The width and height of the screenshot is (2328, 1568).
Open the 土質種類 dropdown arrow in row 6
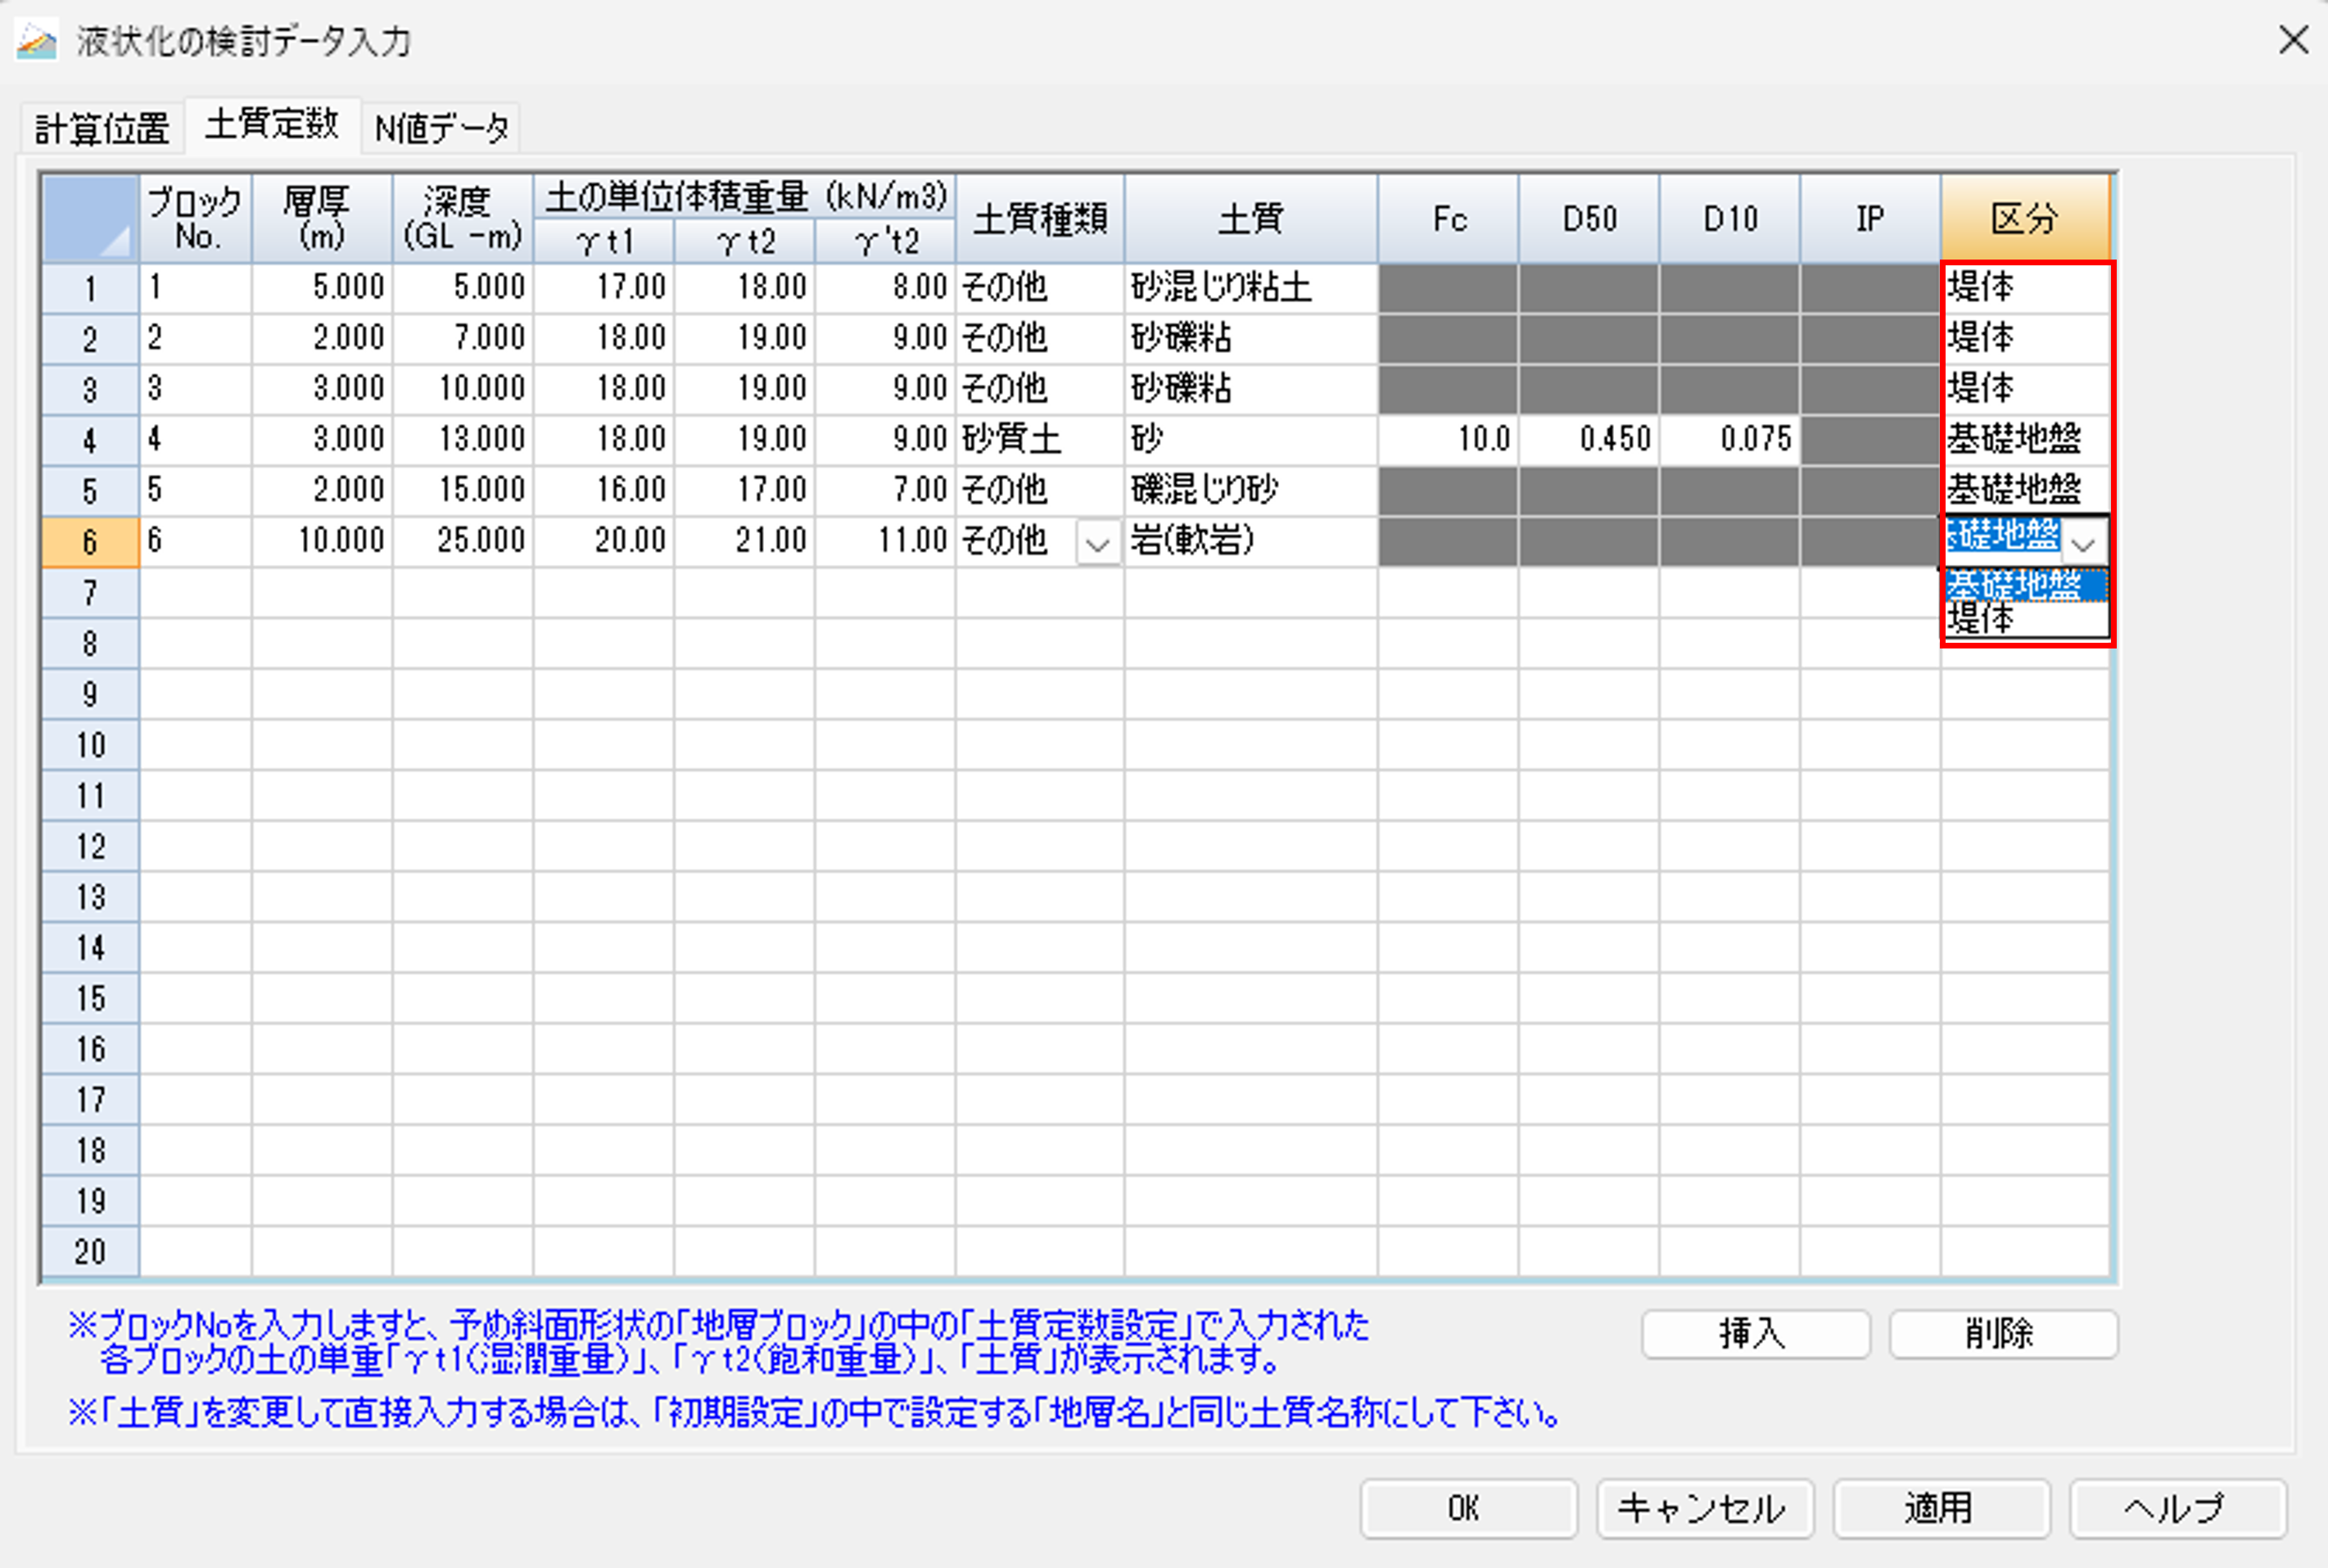click(x=1097, y=544)
